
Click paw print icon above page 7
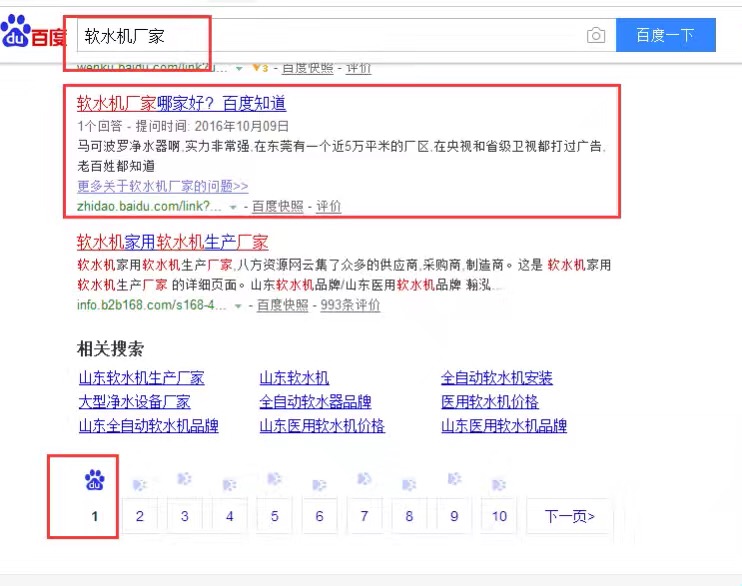point(364,479)
